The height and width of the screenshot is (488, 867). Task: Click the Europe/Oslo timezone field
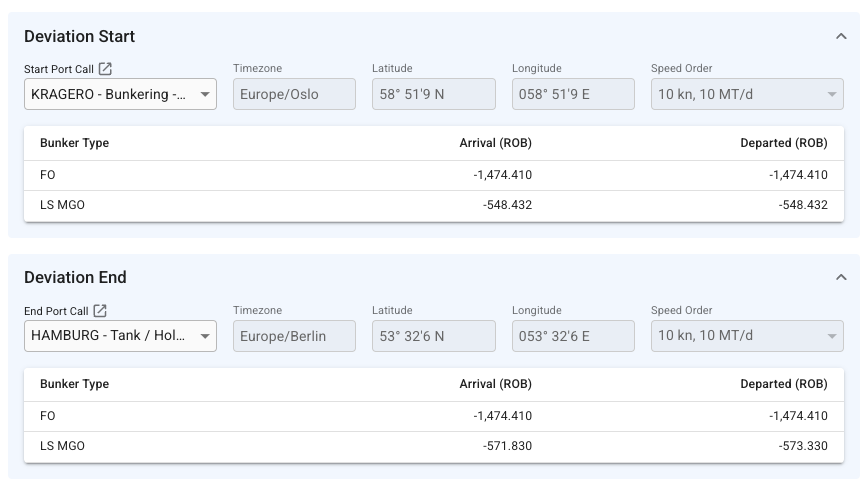pos(294,95)
